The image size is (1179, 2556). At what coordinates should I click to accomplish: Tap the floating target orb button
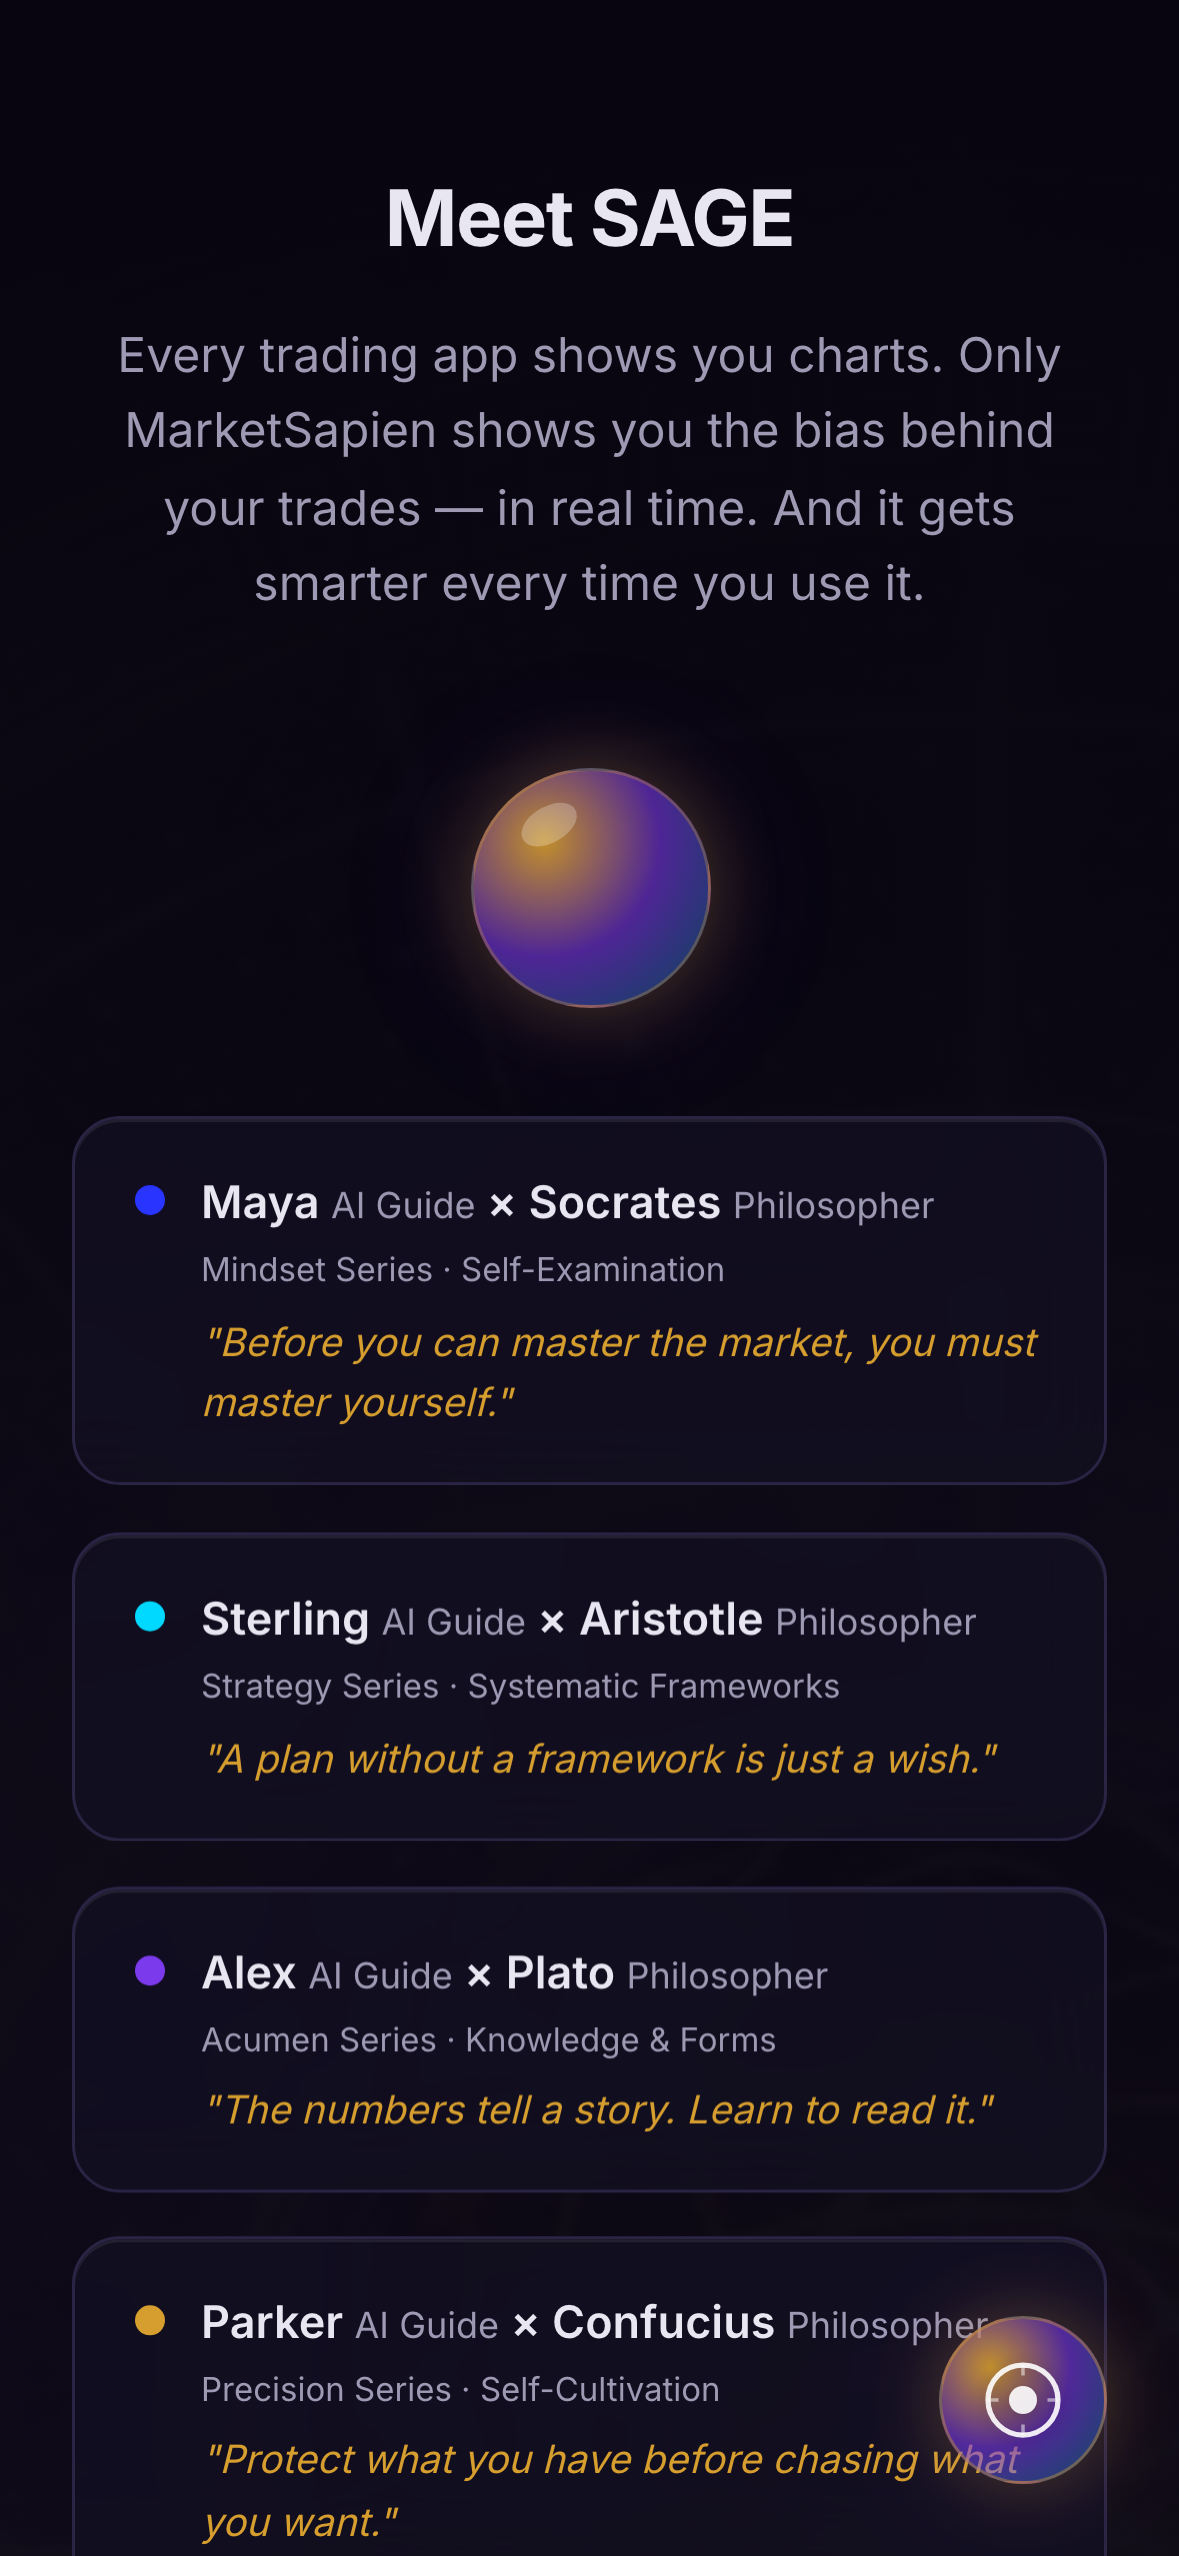click(1022, 2399)
